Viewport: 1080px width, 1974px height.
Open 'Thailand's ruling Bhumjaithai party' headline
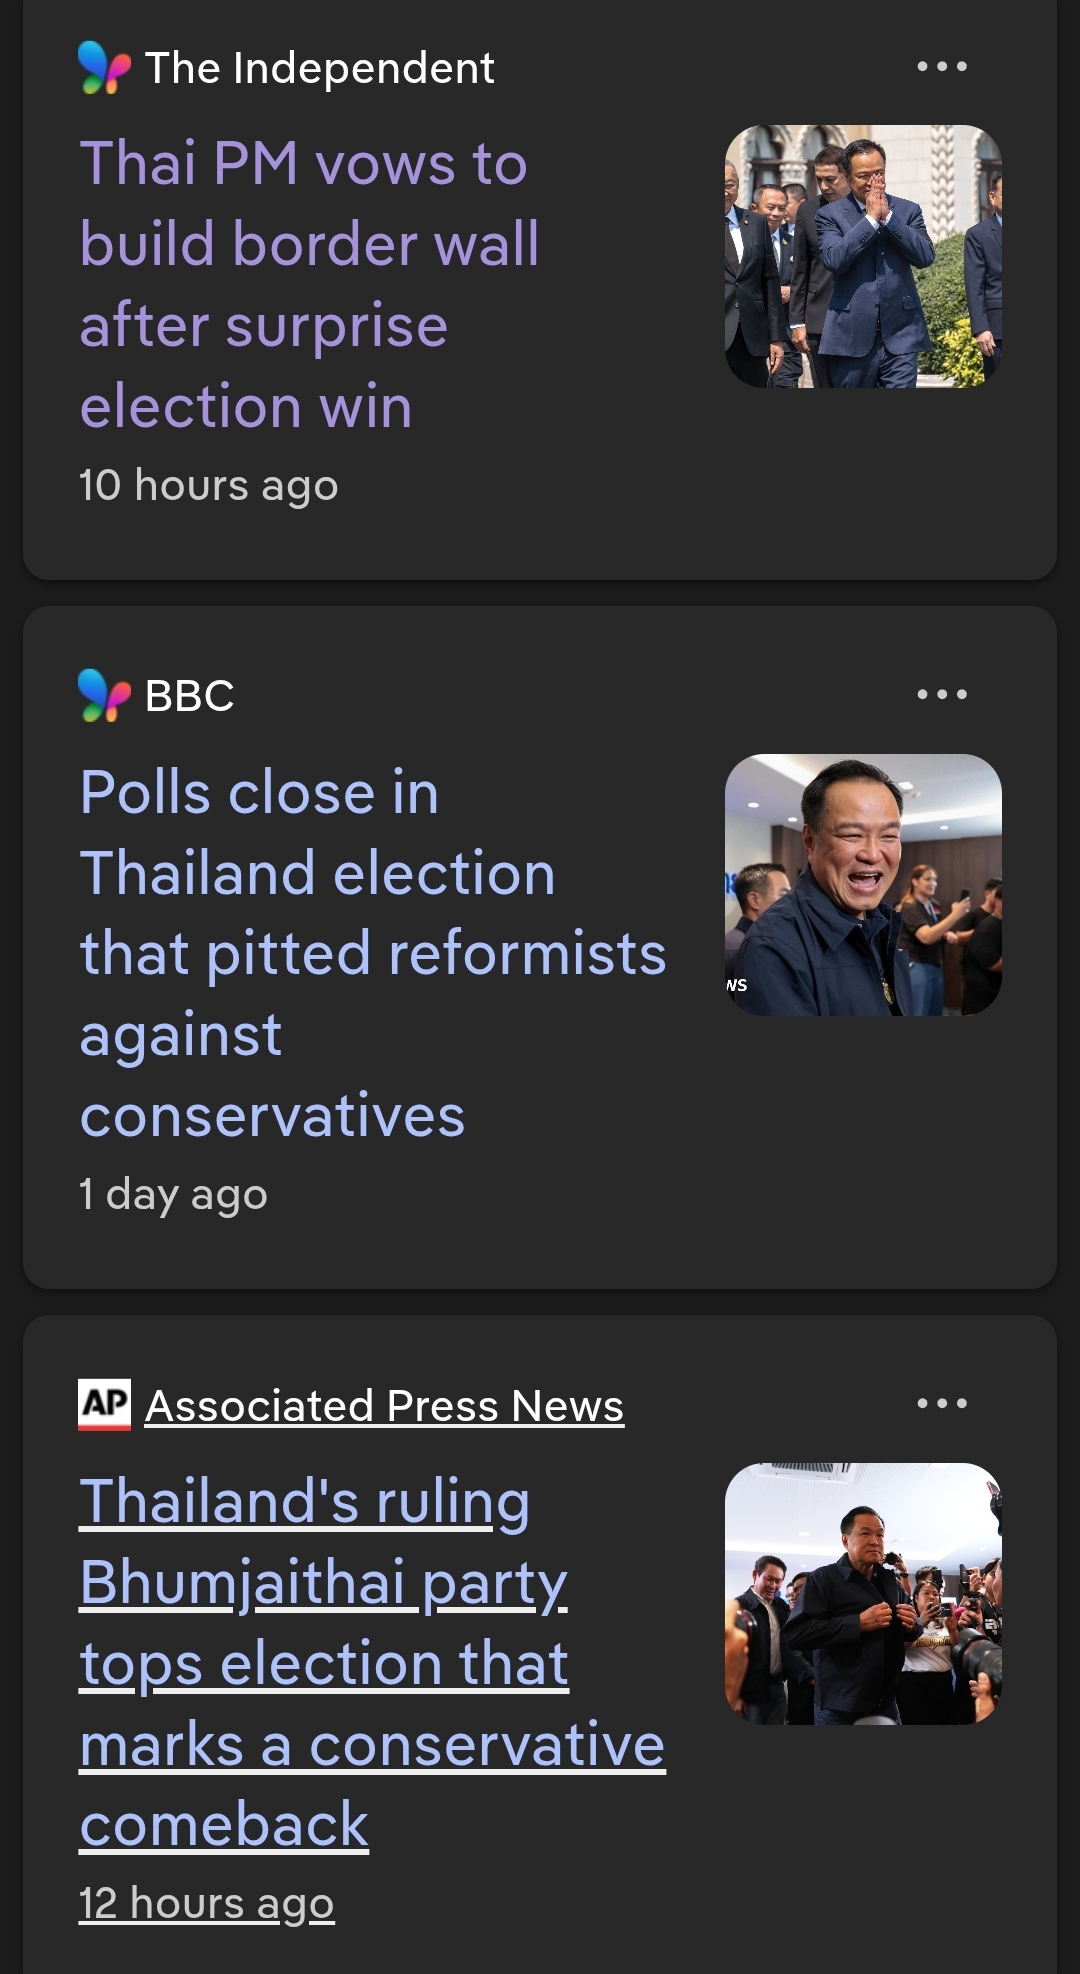point(372,1662)
